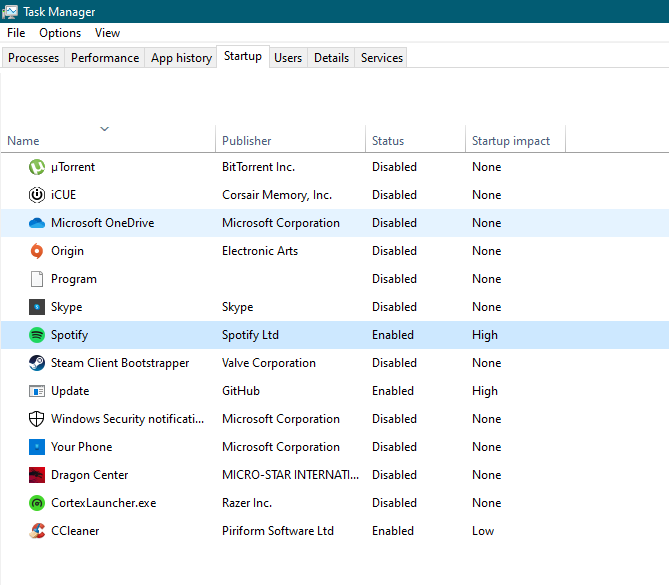The width and height of the screenshot is (669, 585).
Task: Click the Task Manager title bar icon
Action: pyautogui.click(x=9, y=12)
